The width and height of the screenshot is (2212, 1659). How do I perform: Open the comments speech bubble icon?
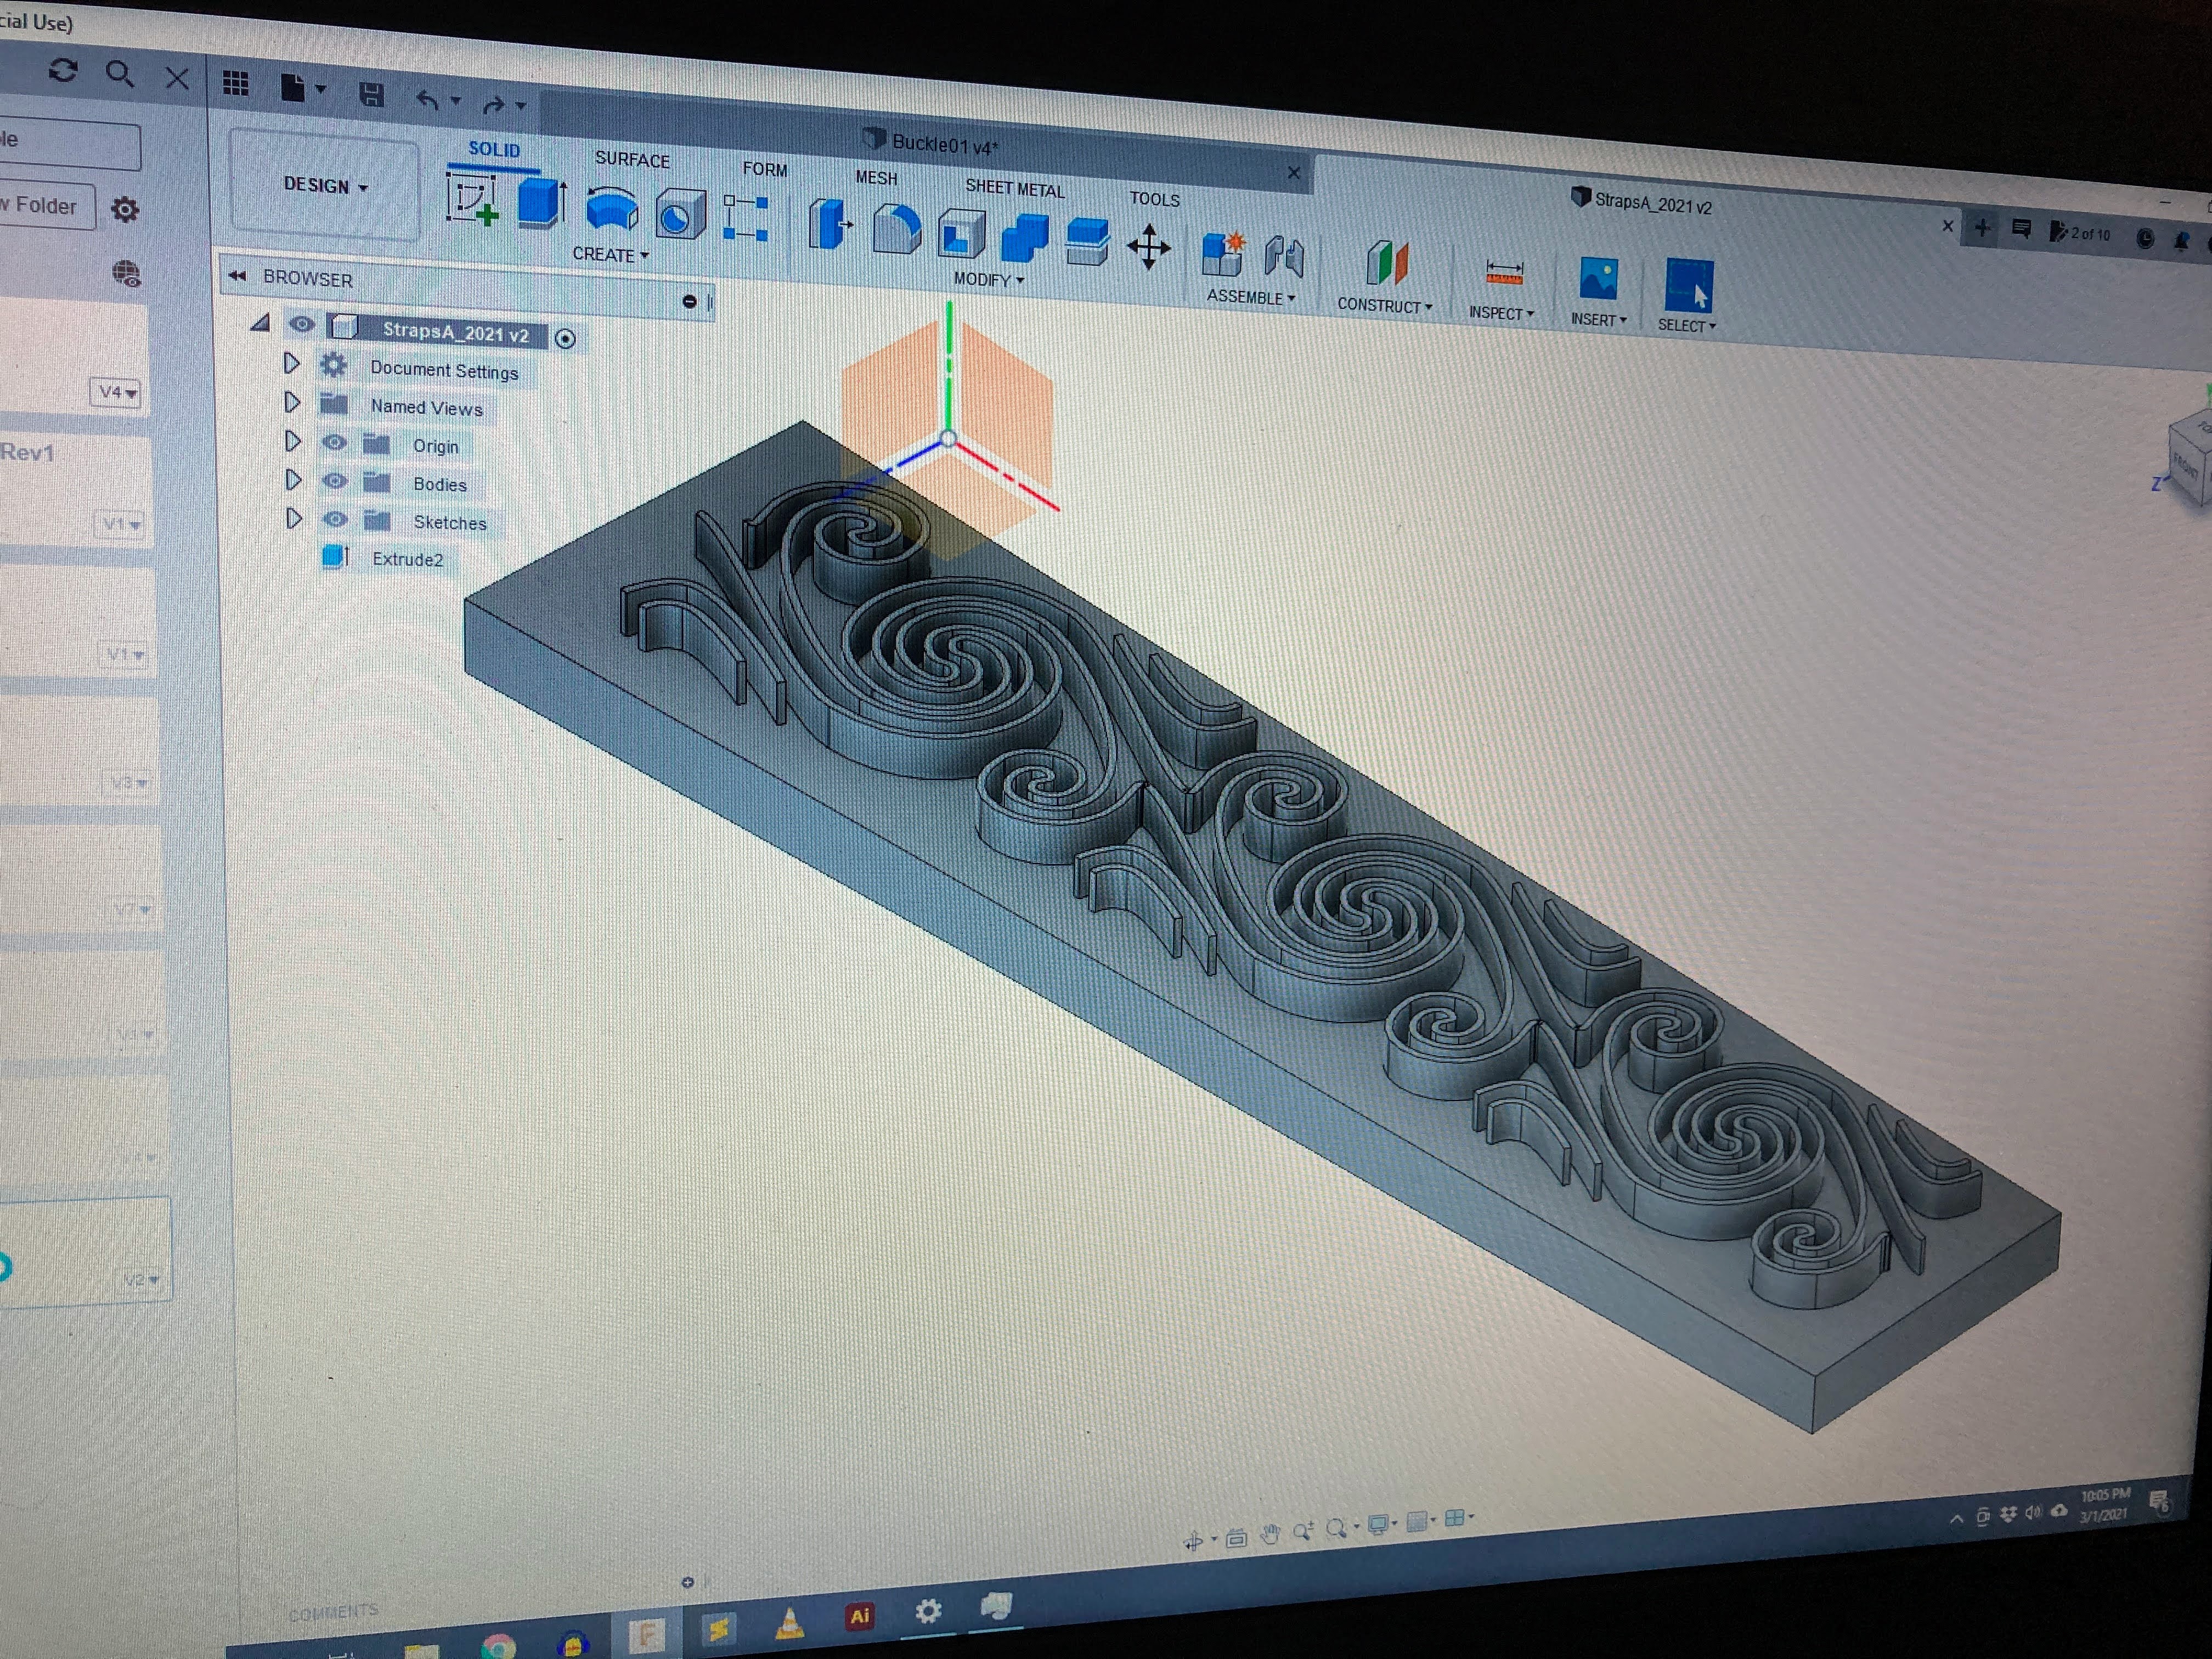click(2021, 229)
